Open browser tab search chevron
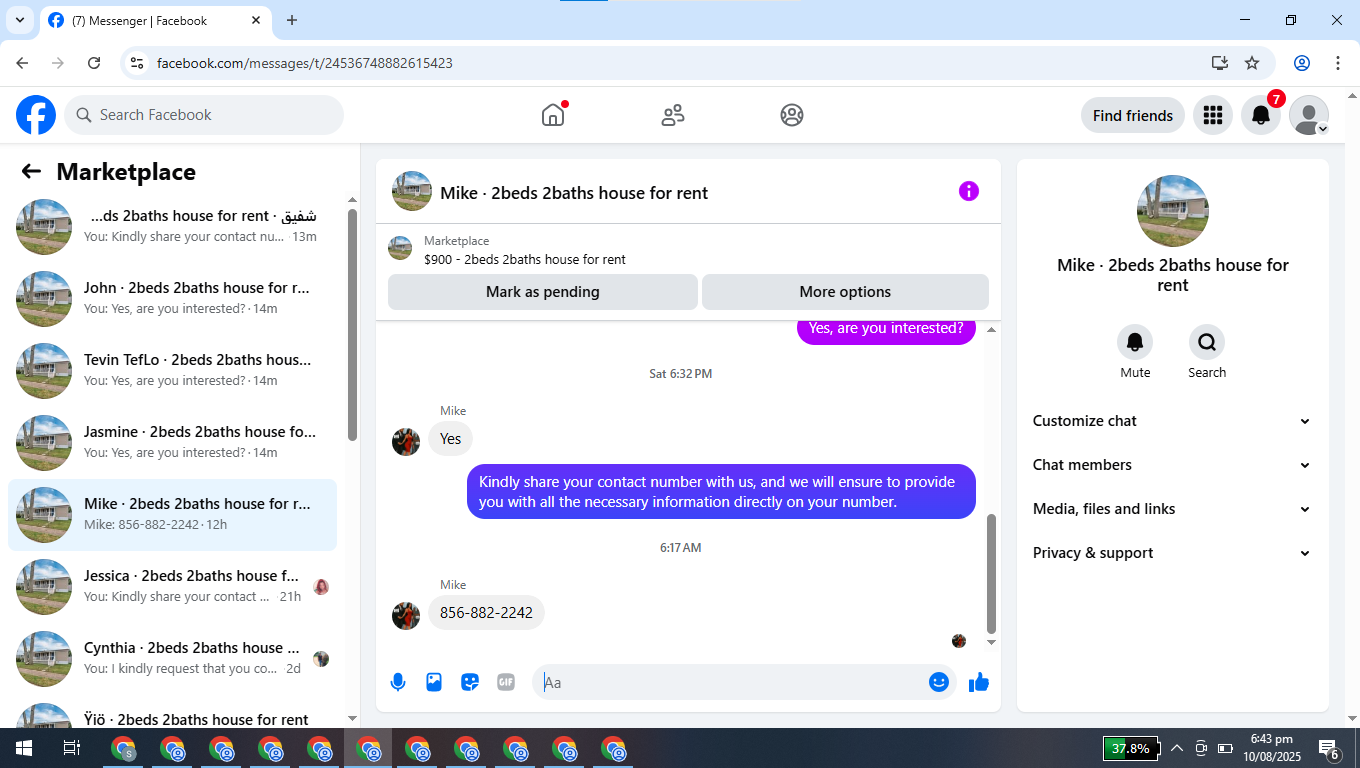This screenshot has height=768, width=1360. [x=19, y=20]
